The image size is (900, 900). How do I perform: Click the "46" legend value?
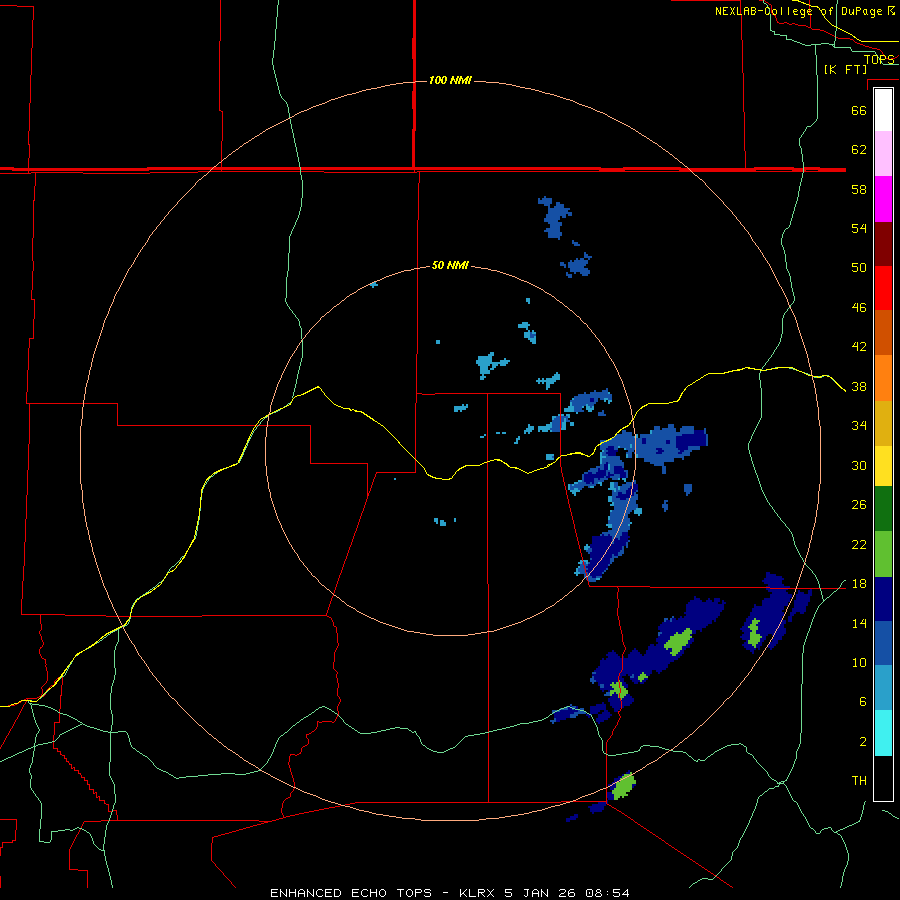(x=859, y=308)
